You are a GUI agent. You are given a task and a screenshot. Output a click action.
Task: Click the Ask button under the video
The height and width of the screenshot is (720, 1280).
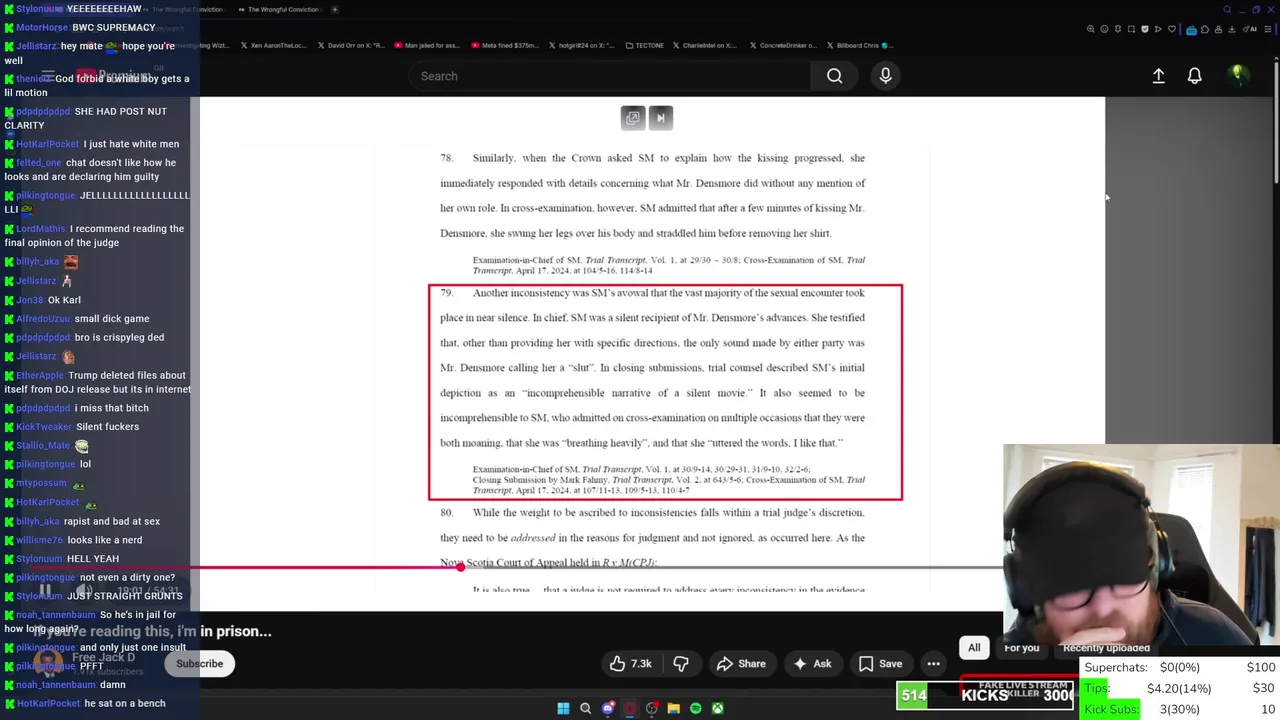[x=811, y=664]
